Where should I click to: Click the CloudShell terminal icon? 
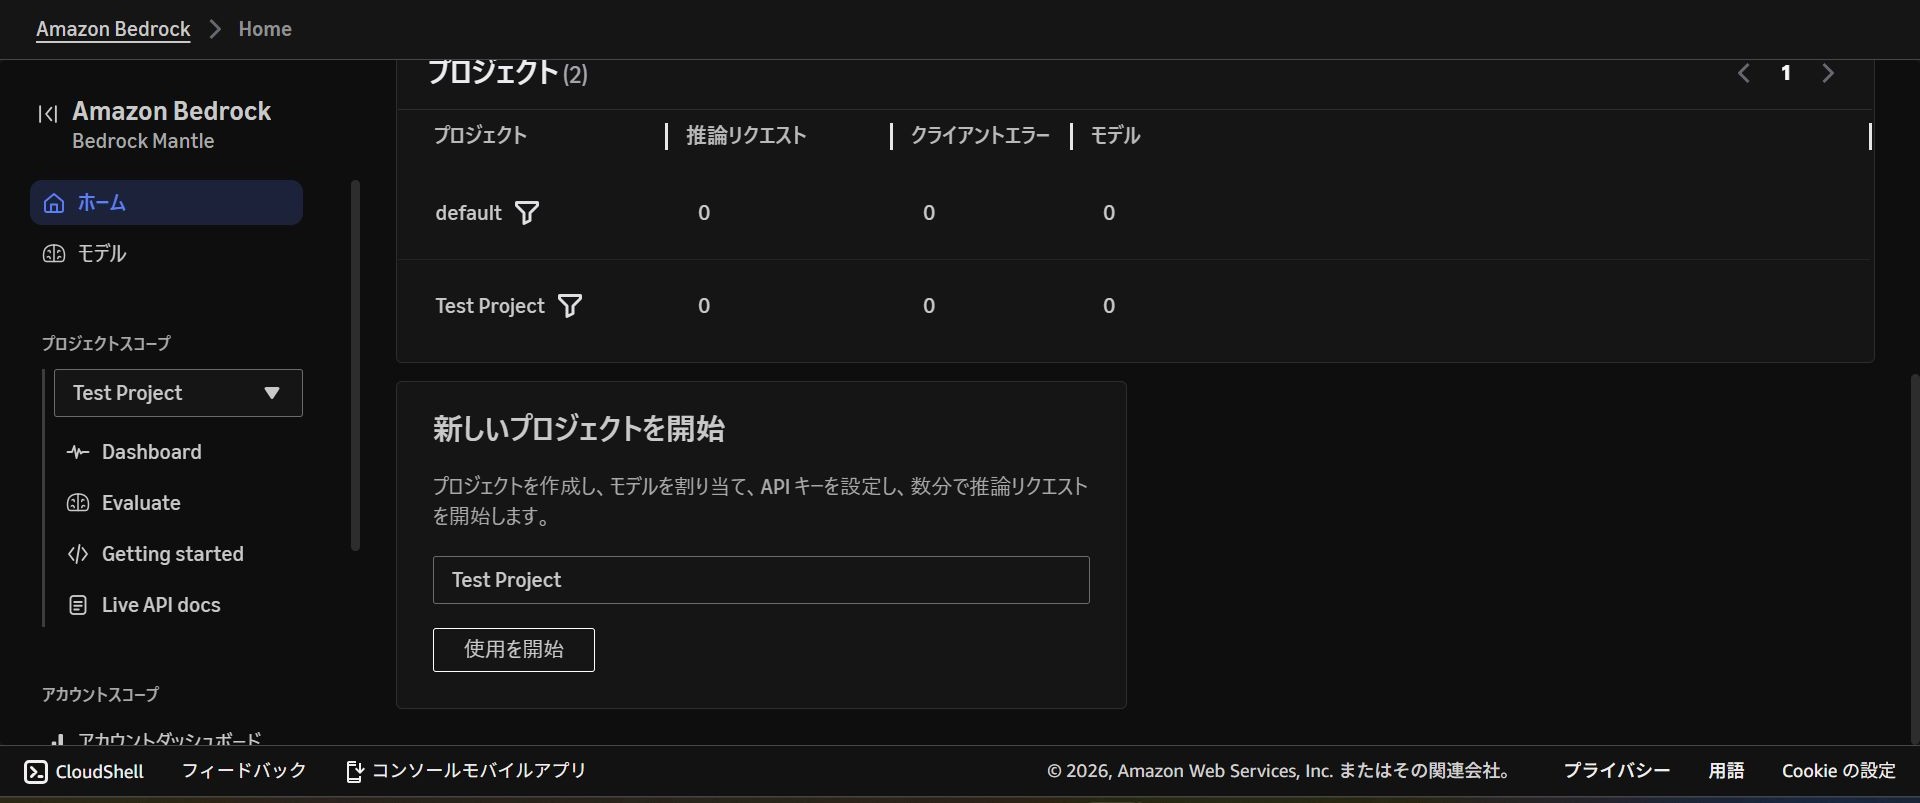[36, 772]
